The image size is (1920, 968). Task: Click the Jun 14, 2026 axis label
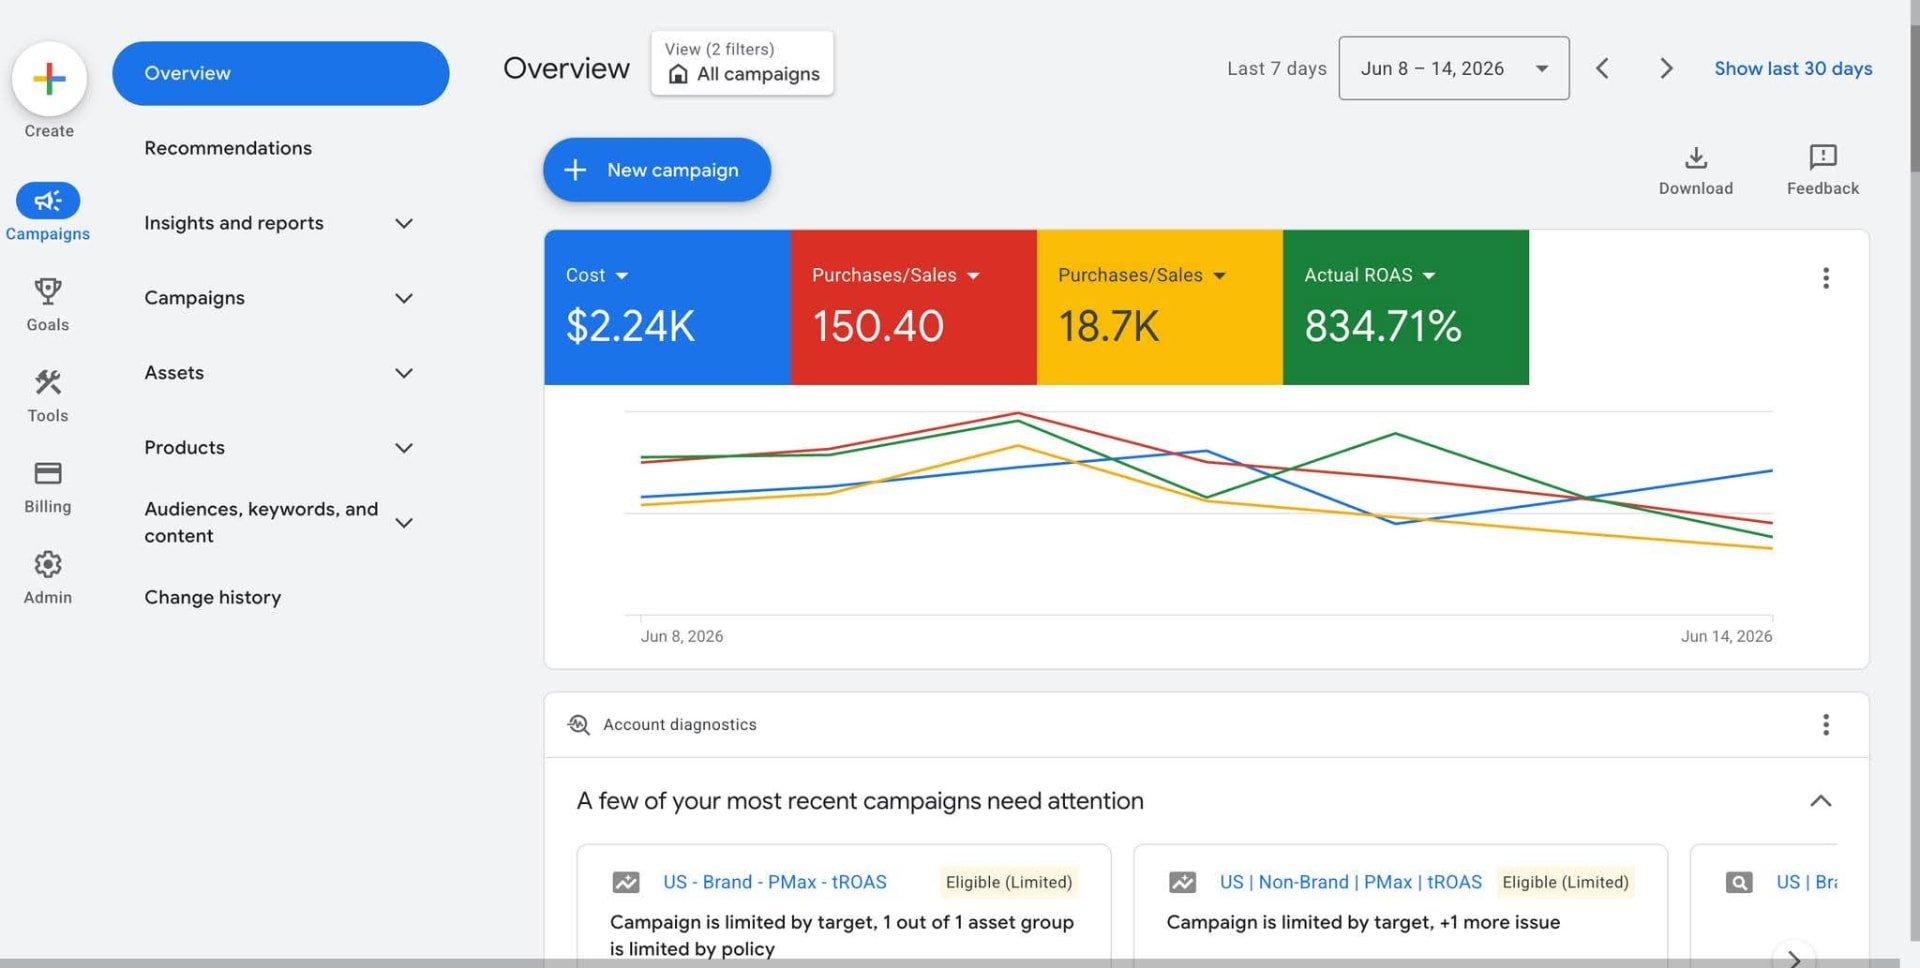point(1726,636)
